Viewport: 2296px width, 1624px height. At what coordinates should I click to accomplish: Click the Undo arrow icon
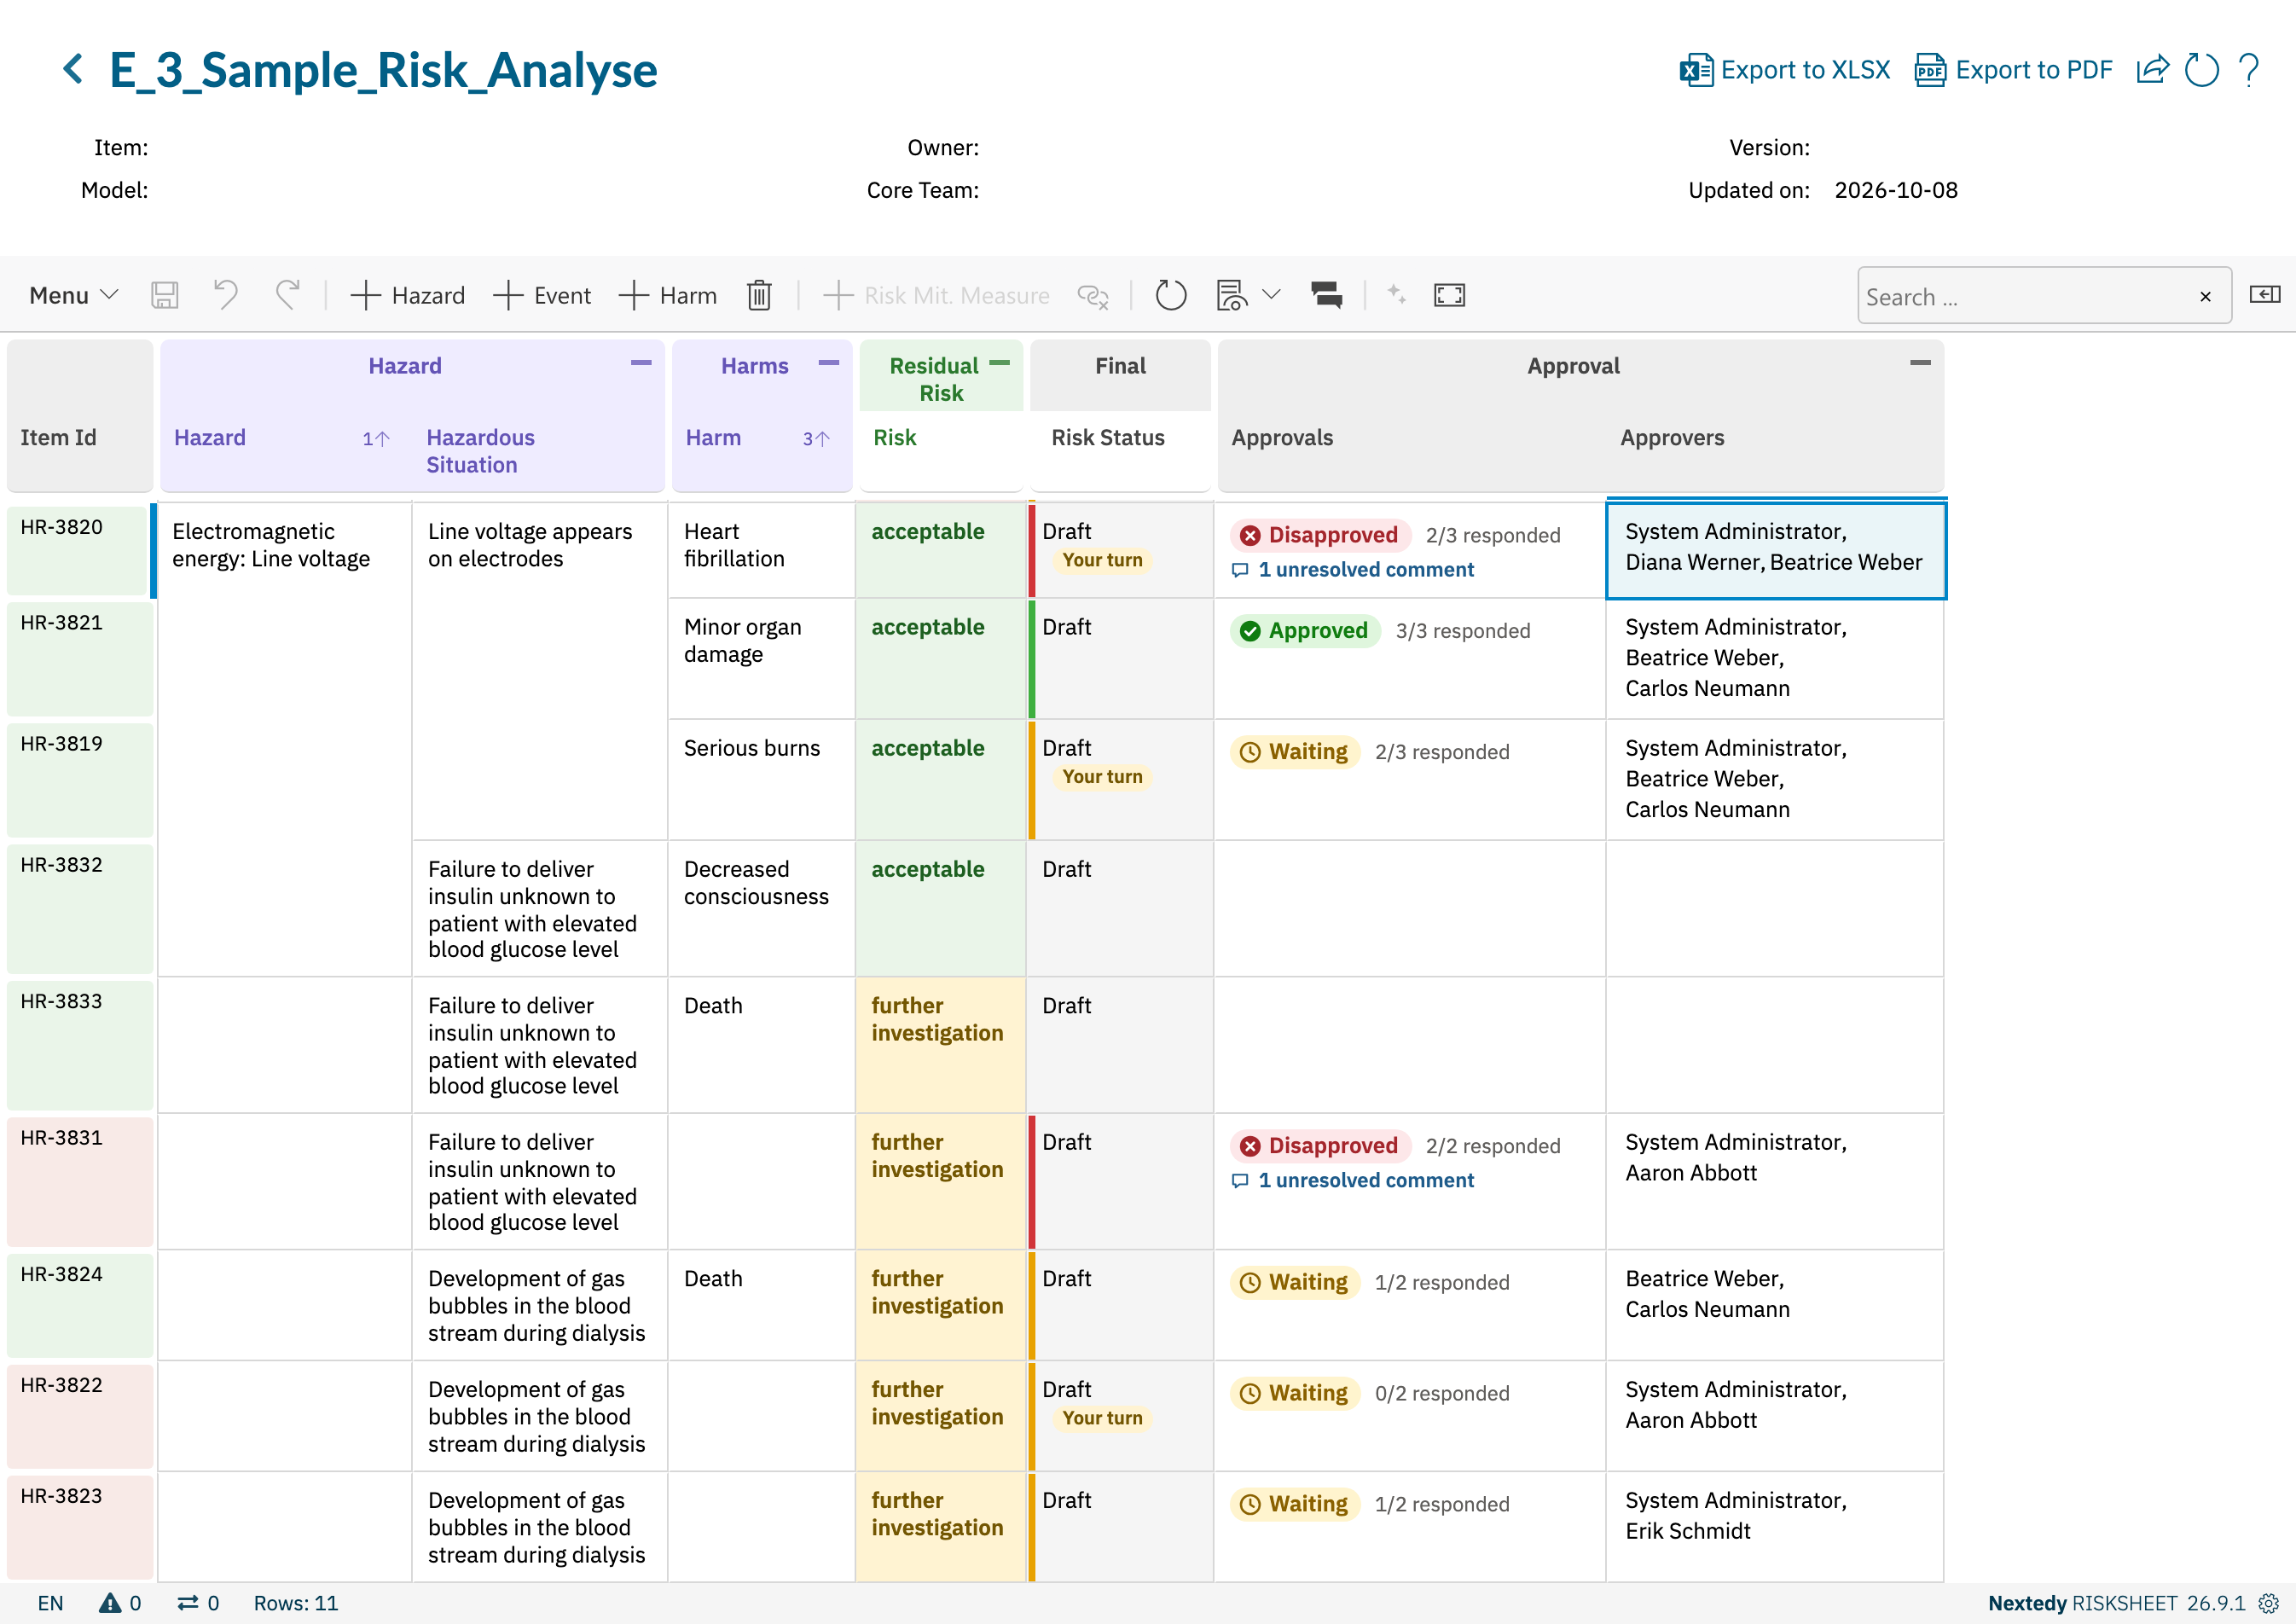point(225,295)
